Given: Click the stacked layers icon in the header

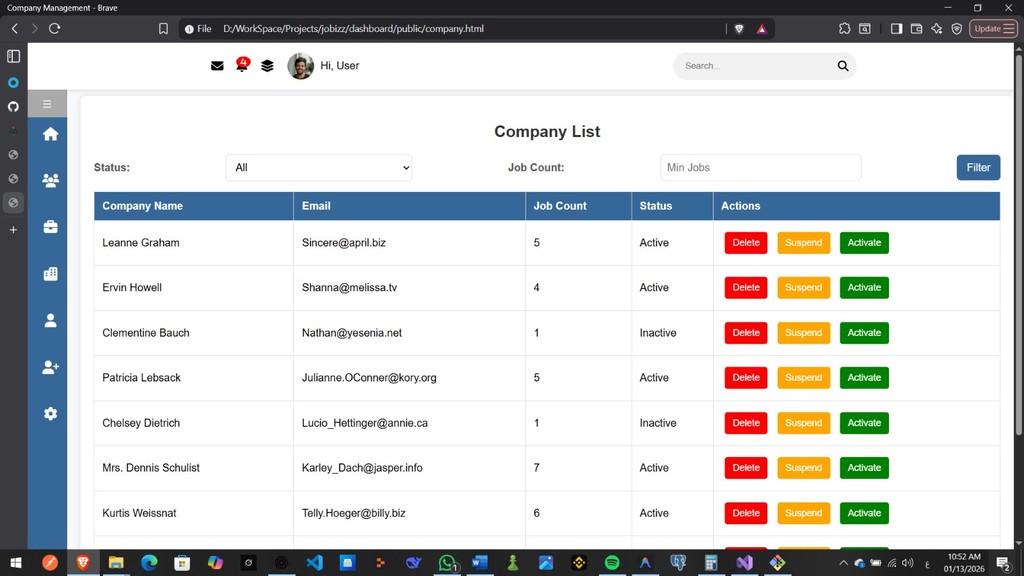Looking at the screenshot, I should pyautogui.click(x=267, y=66).
